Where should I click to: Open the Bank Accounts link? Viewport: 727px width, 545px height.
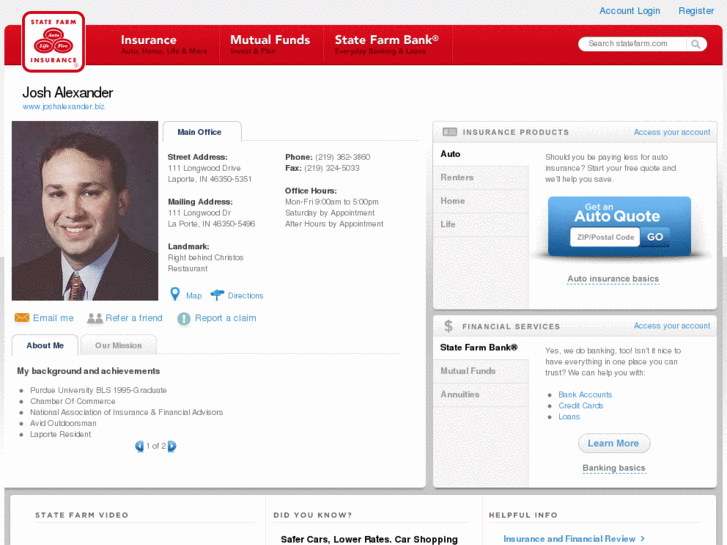coord(585,394)
